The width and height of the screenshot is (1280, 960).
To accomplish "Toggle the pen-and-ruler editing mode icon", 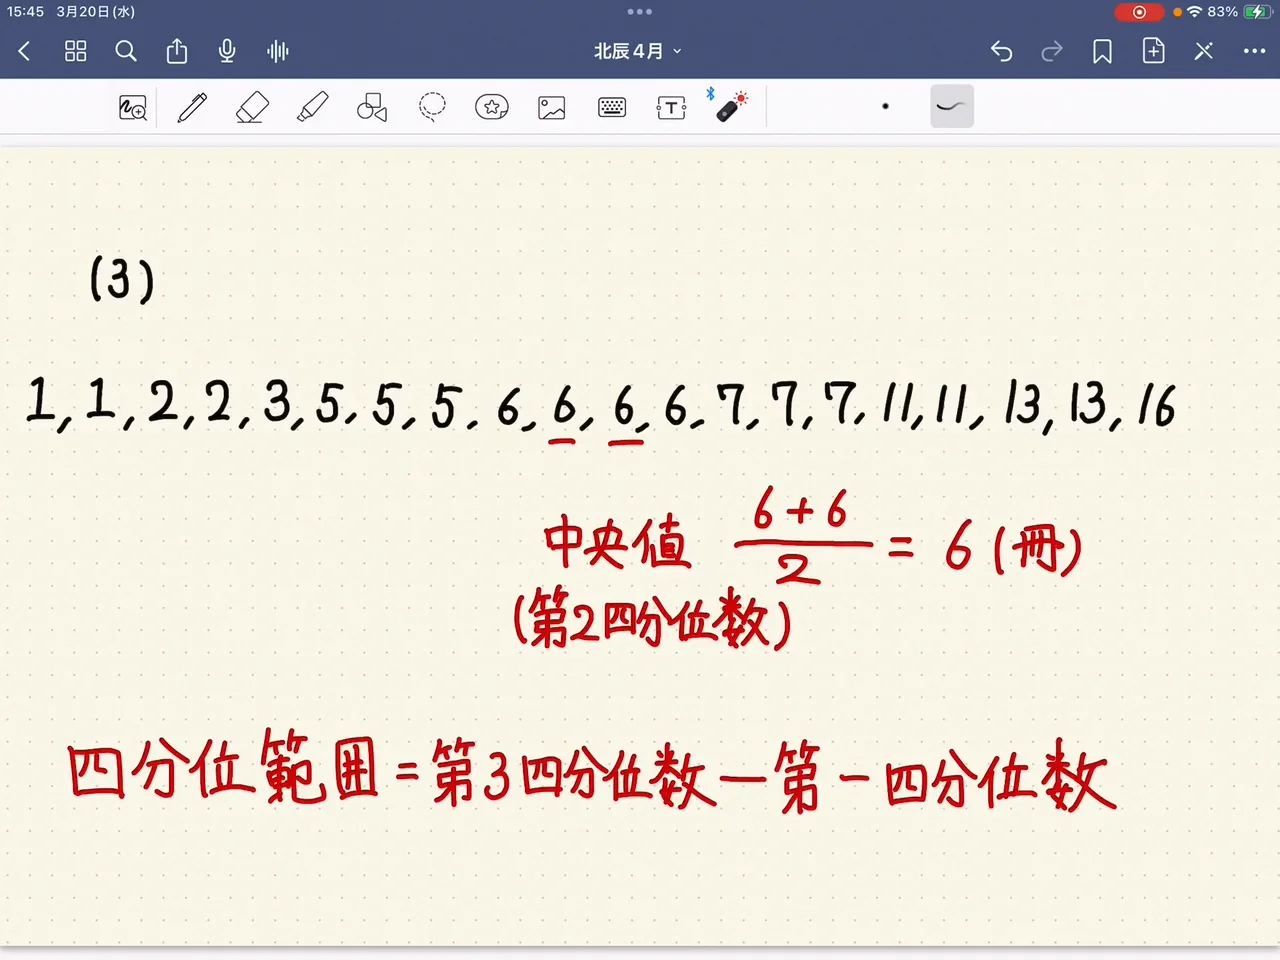I will (1204, 51).
